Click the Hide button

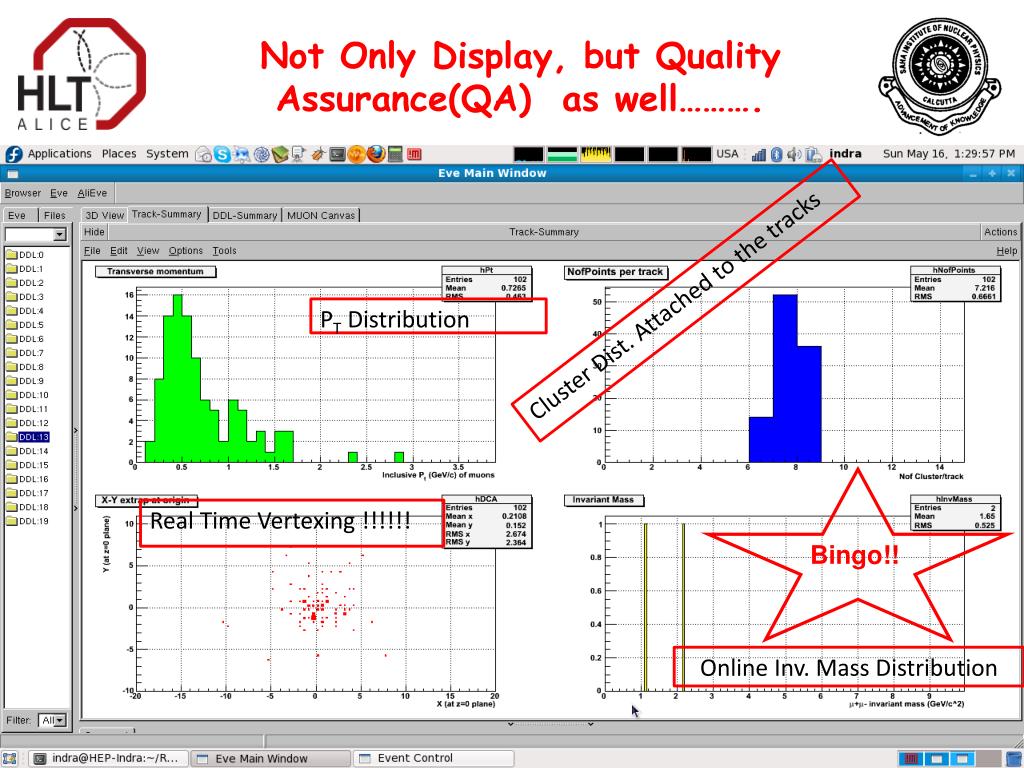(x=94, y=232)
